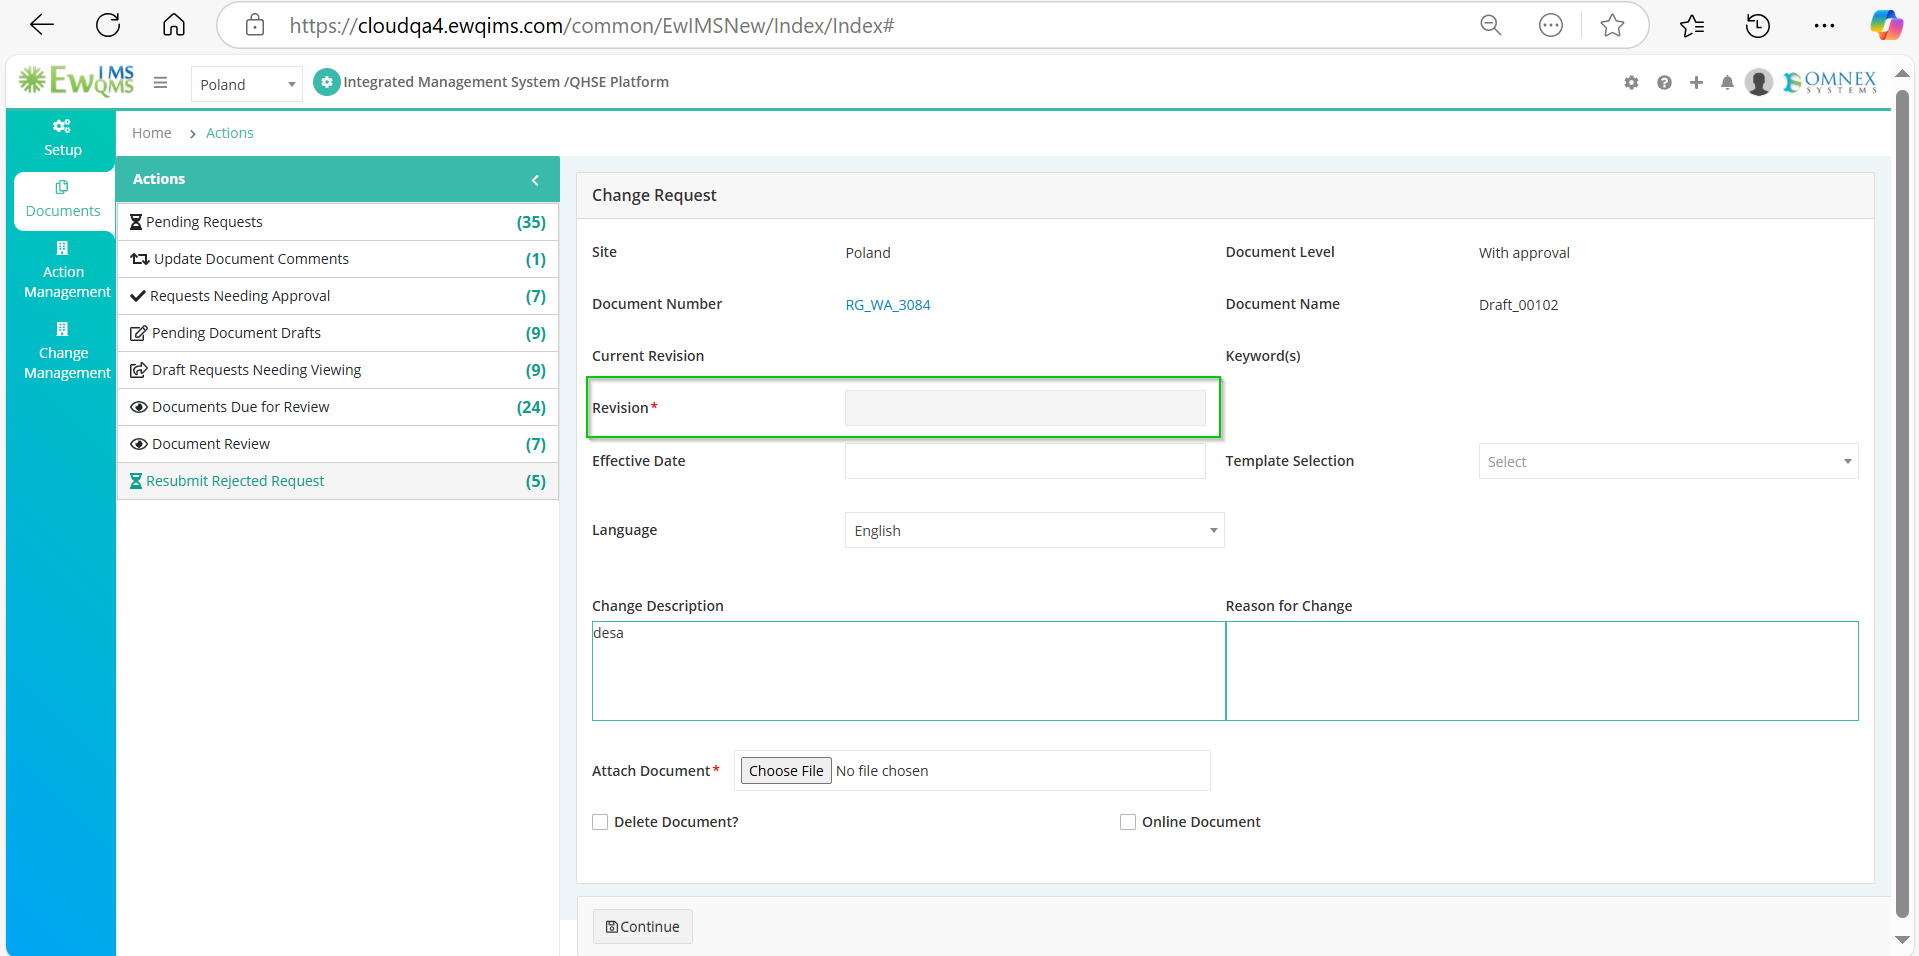Click the browser more options circle icon
The width and height of the screenshot is (1919, 956).
pyautogui.click(x=1551, y=25)
